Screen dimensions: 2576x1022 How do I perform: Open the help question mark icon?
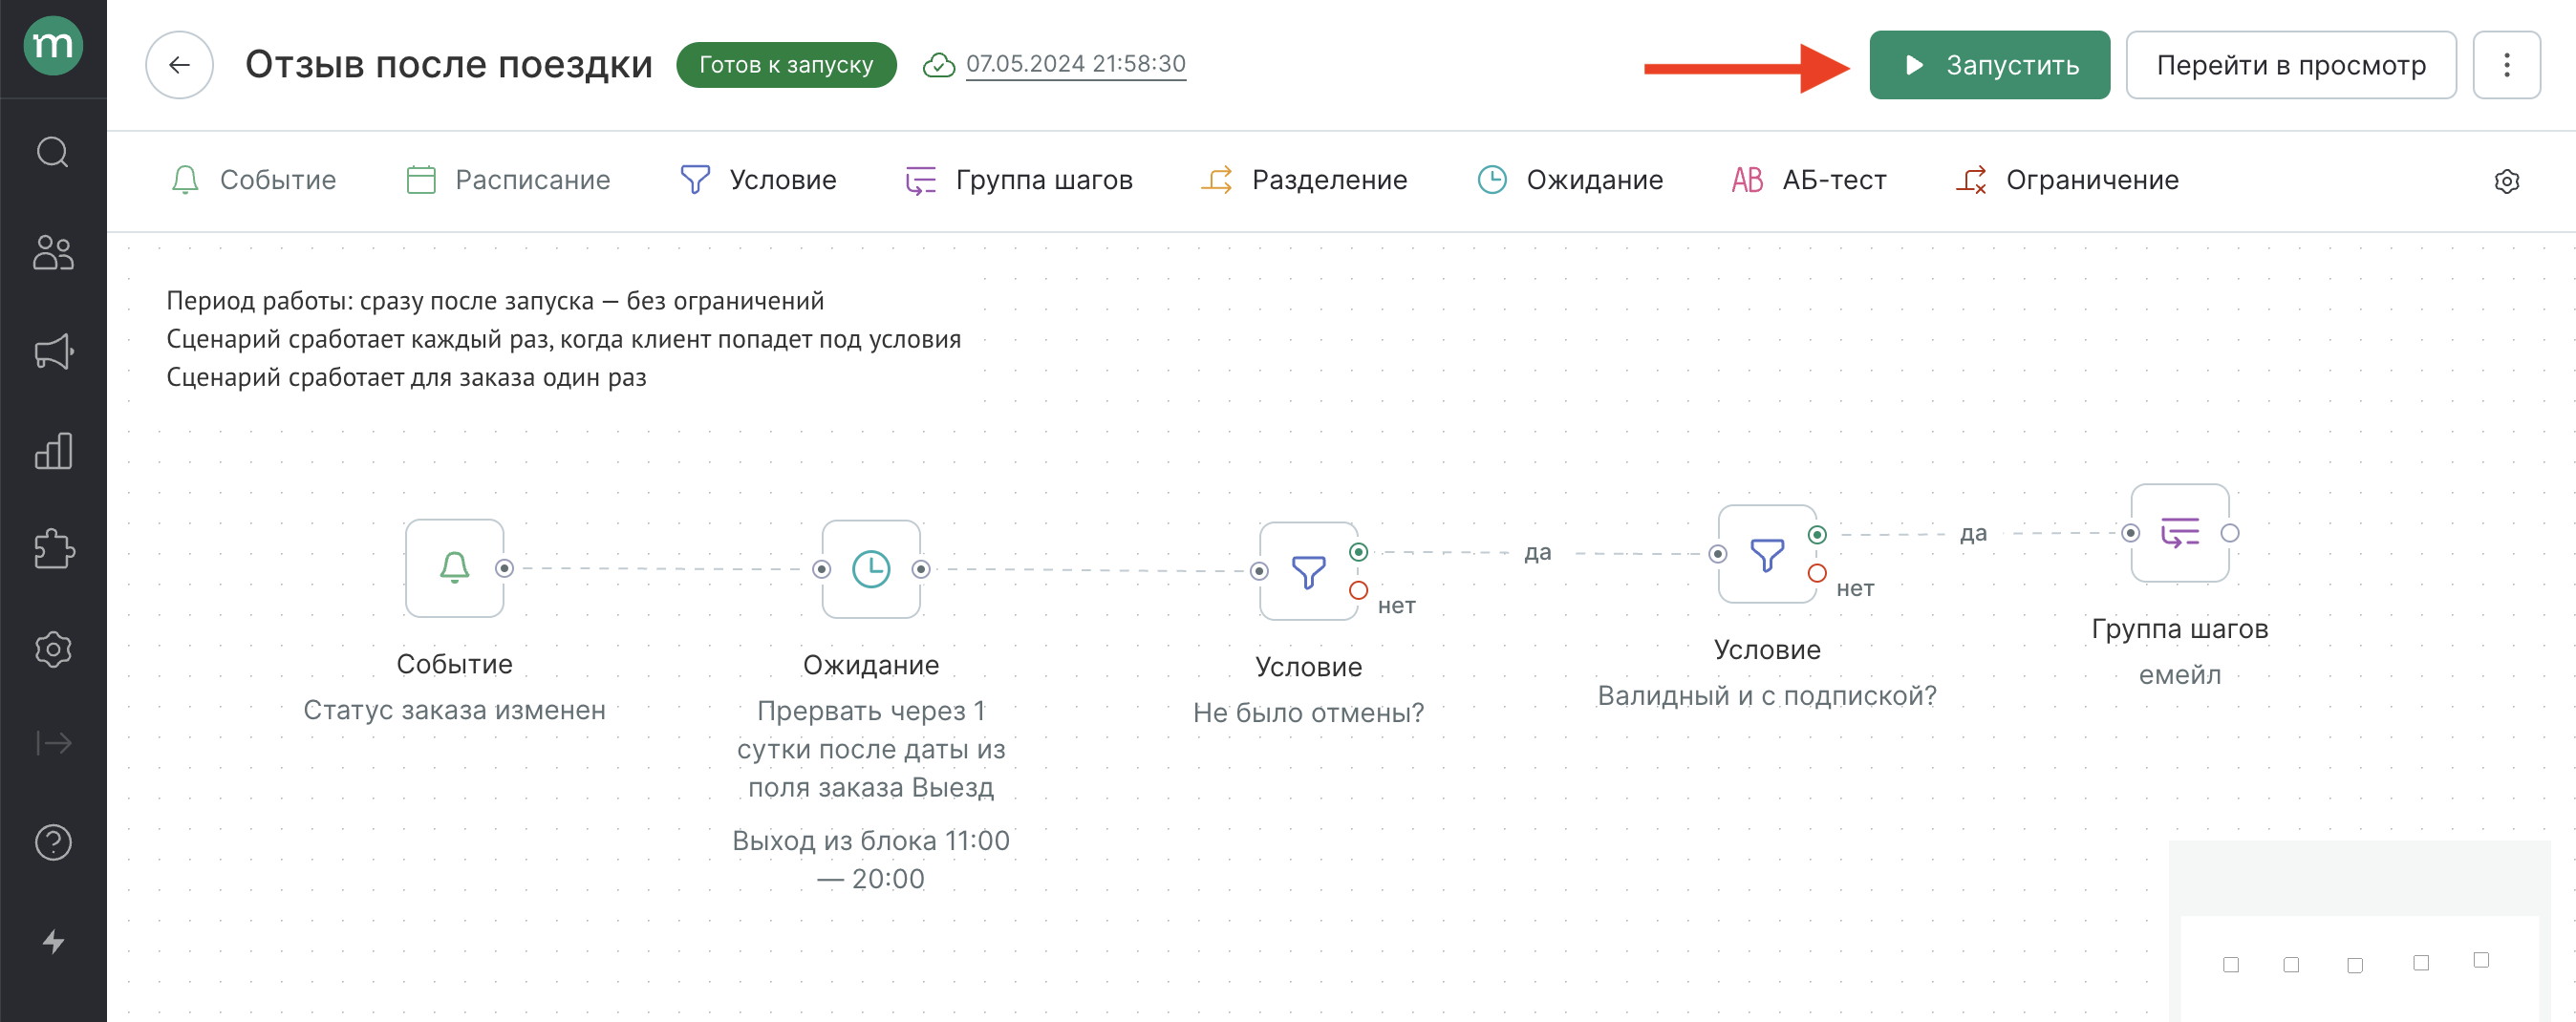(x=53, y=842)
